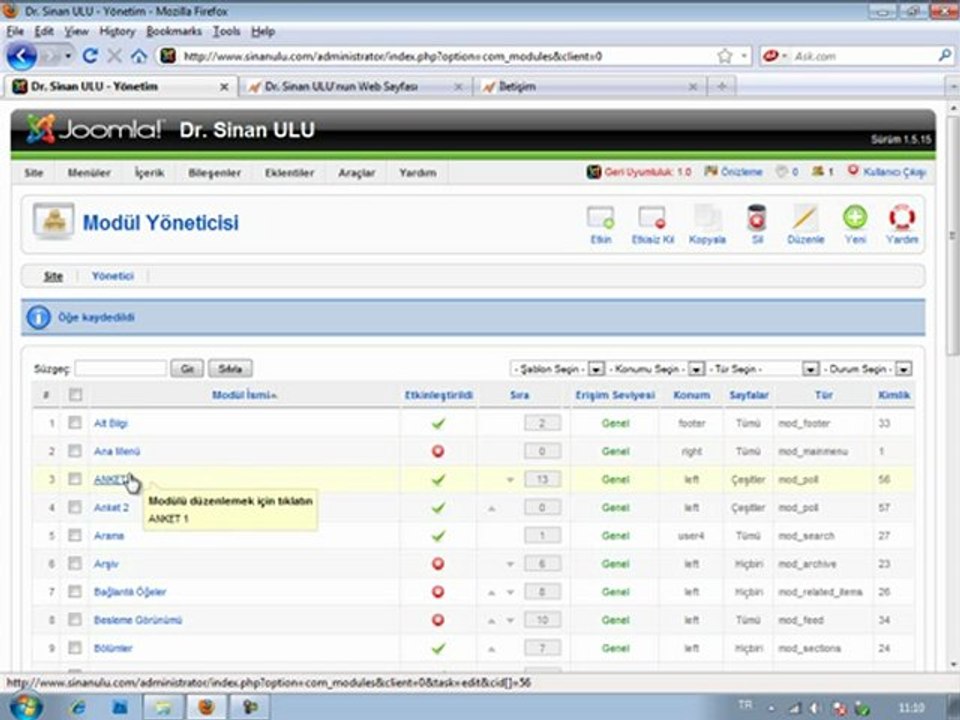Open the back history dropdown arrow
The image size is (960, 720).
[68, 56]
